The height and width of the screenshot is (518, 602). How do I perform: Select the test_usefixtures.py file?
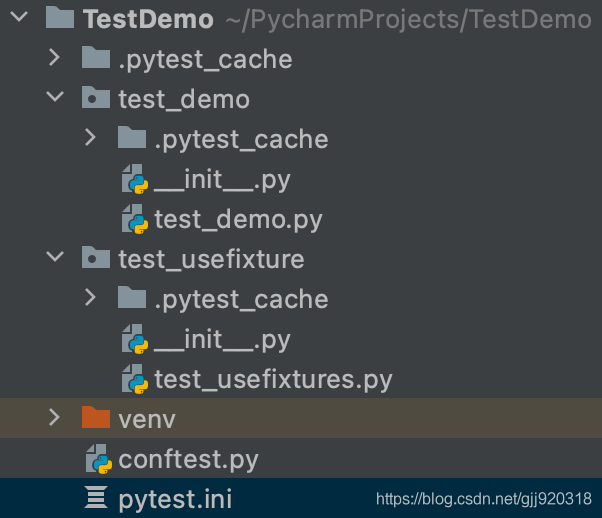tap(273, 379)
